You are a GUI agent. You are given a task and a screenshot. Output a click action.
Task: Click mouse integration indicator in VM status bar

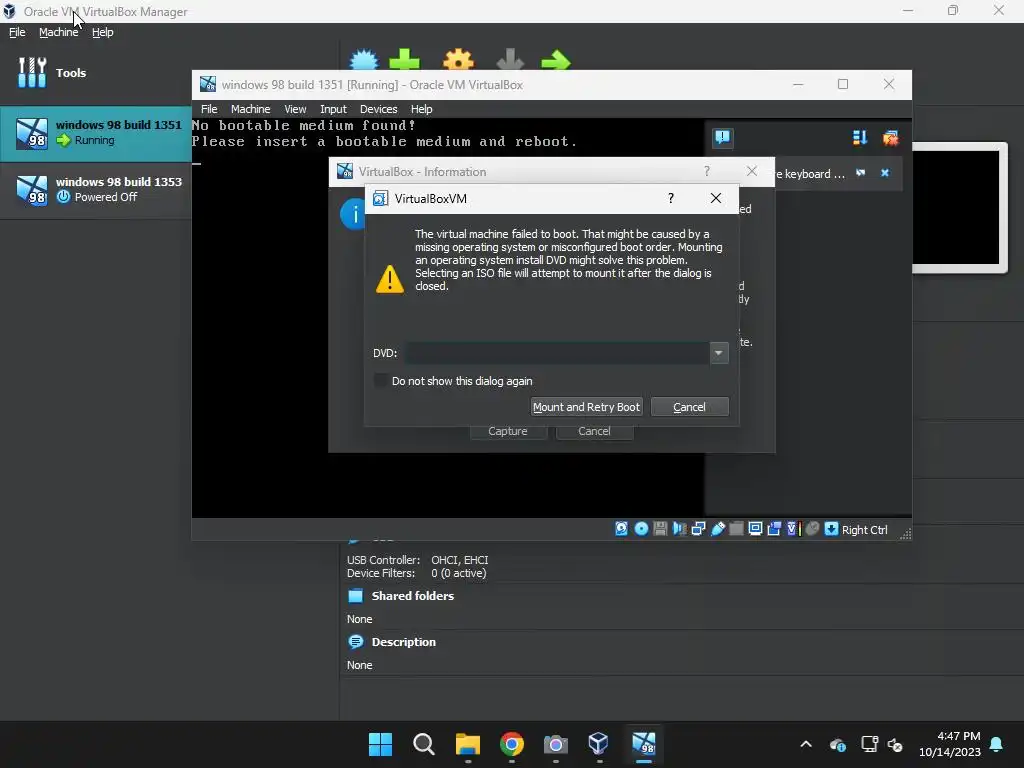click(x=812, y=529)
